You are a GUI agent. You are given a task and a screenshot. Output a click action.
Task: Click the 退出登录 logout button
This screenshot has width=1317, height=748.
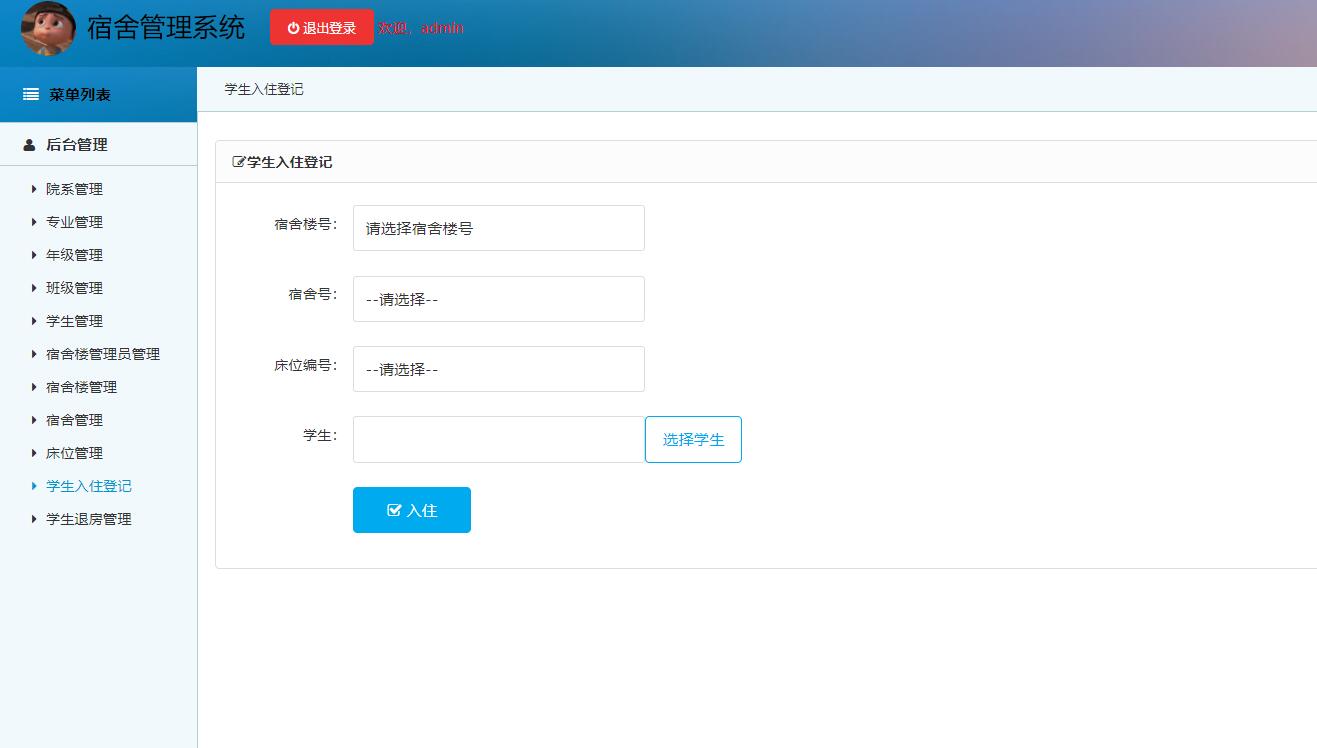tap(321, 27)
